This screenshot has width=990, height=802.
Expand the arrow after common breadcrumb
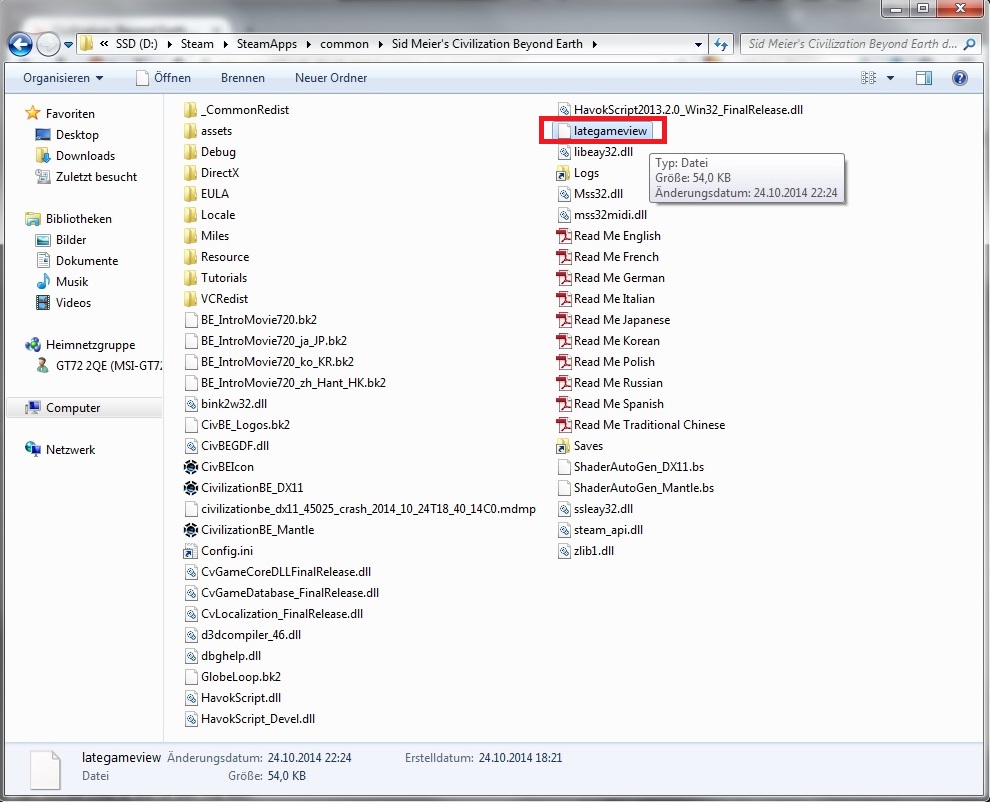click(380, 44)
